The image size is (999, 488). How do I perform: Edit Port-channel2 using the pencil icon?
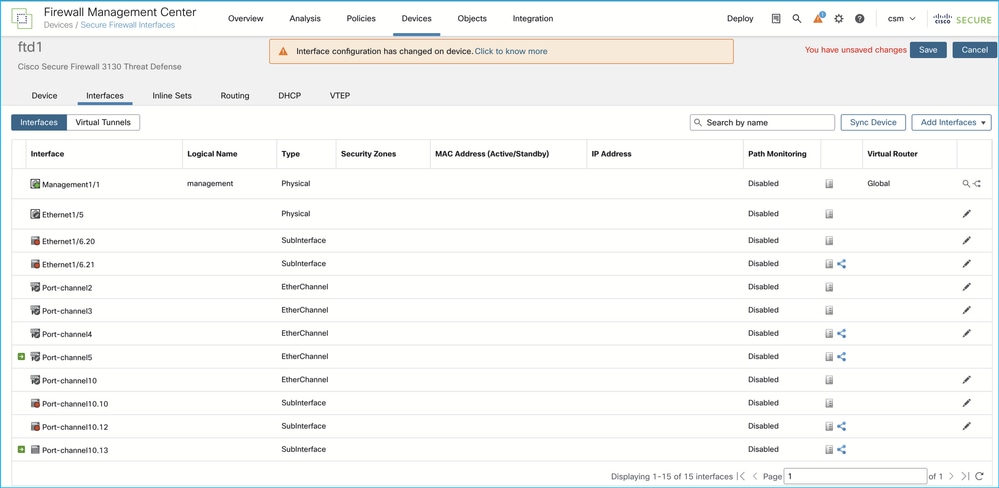967,287
